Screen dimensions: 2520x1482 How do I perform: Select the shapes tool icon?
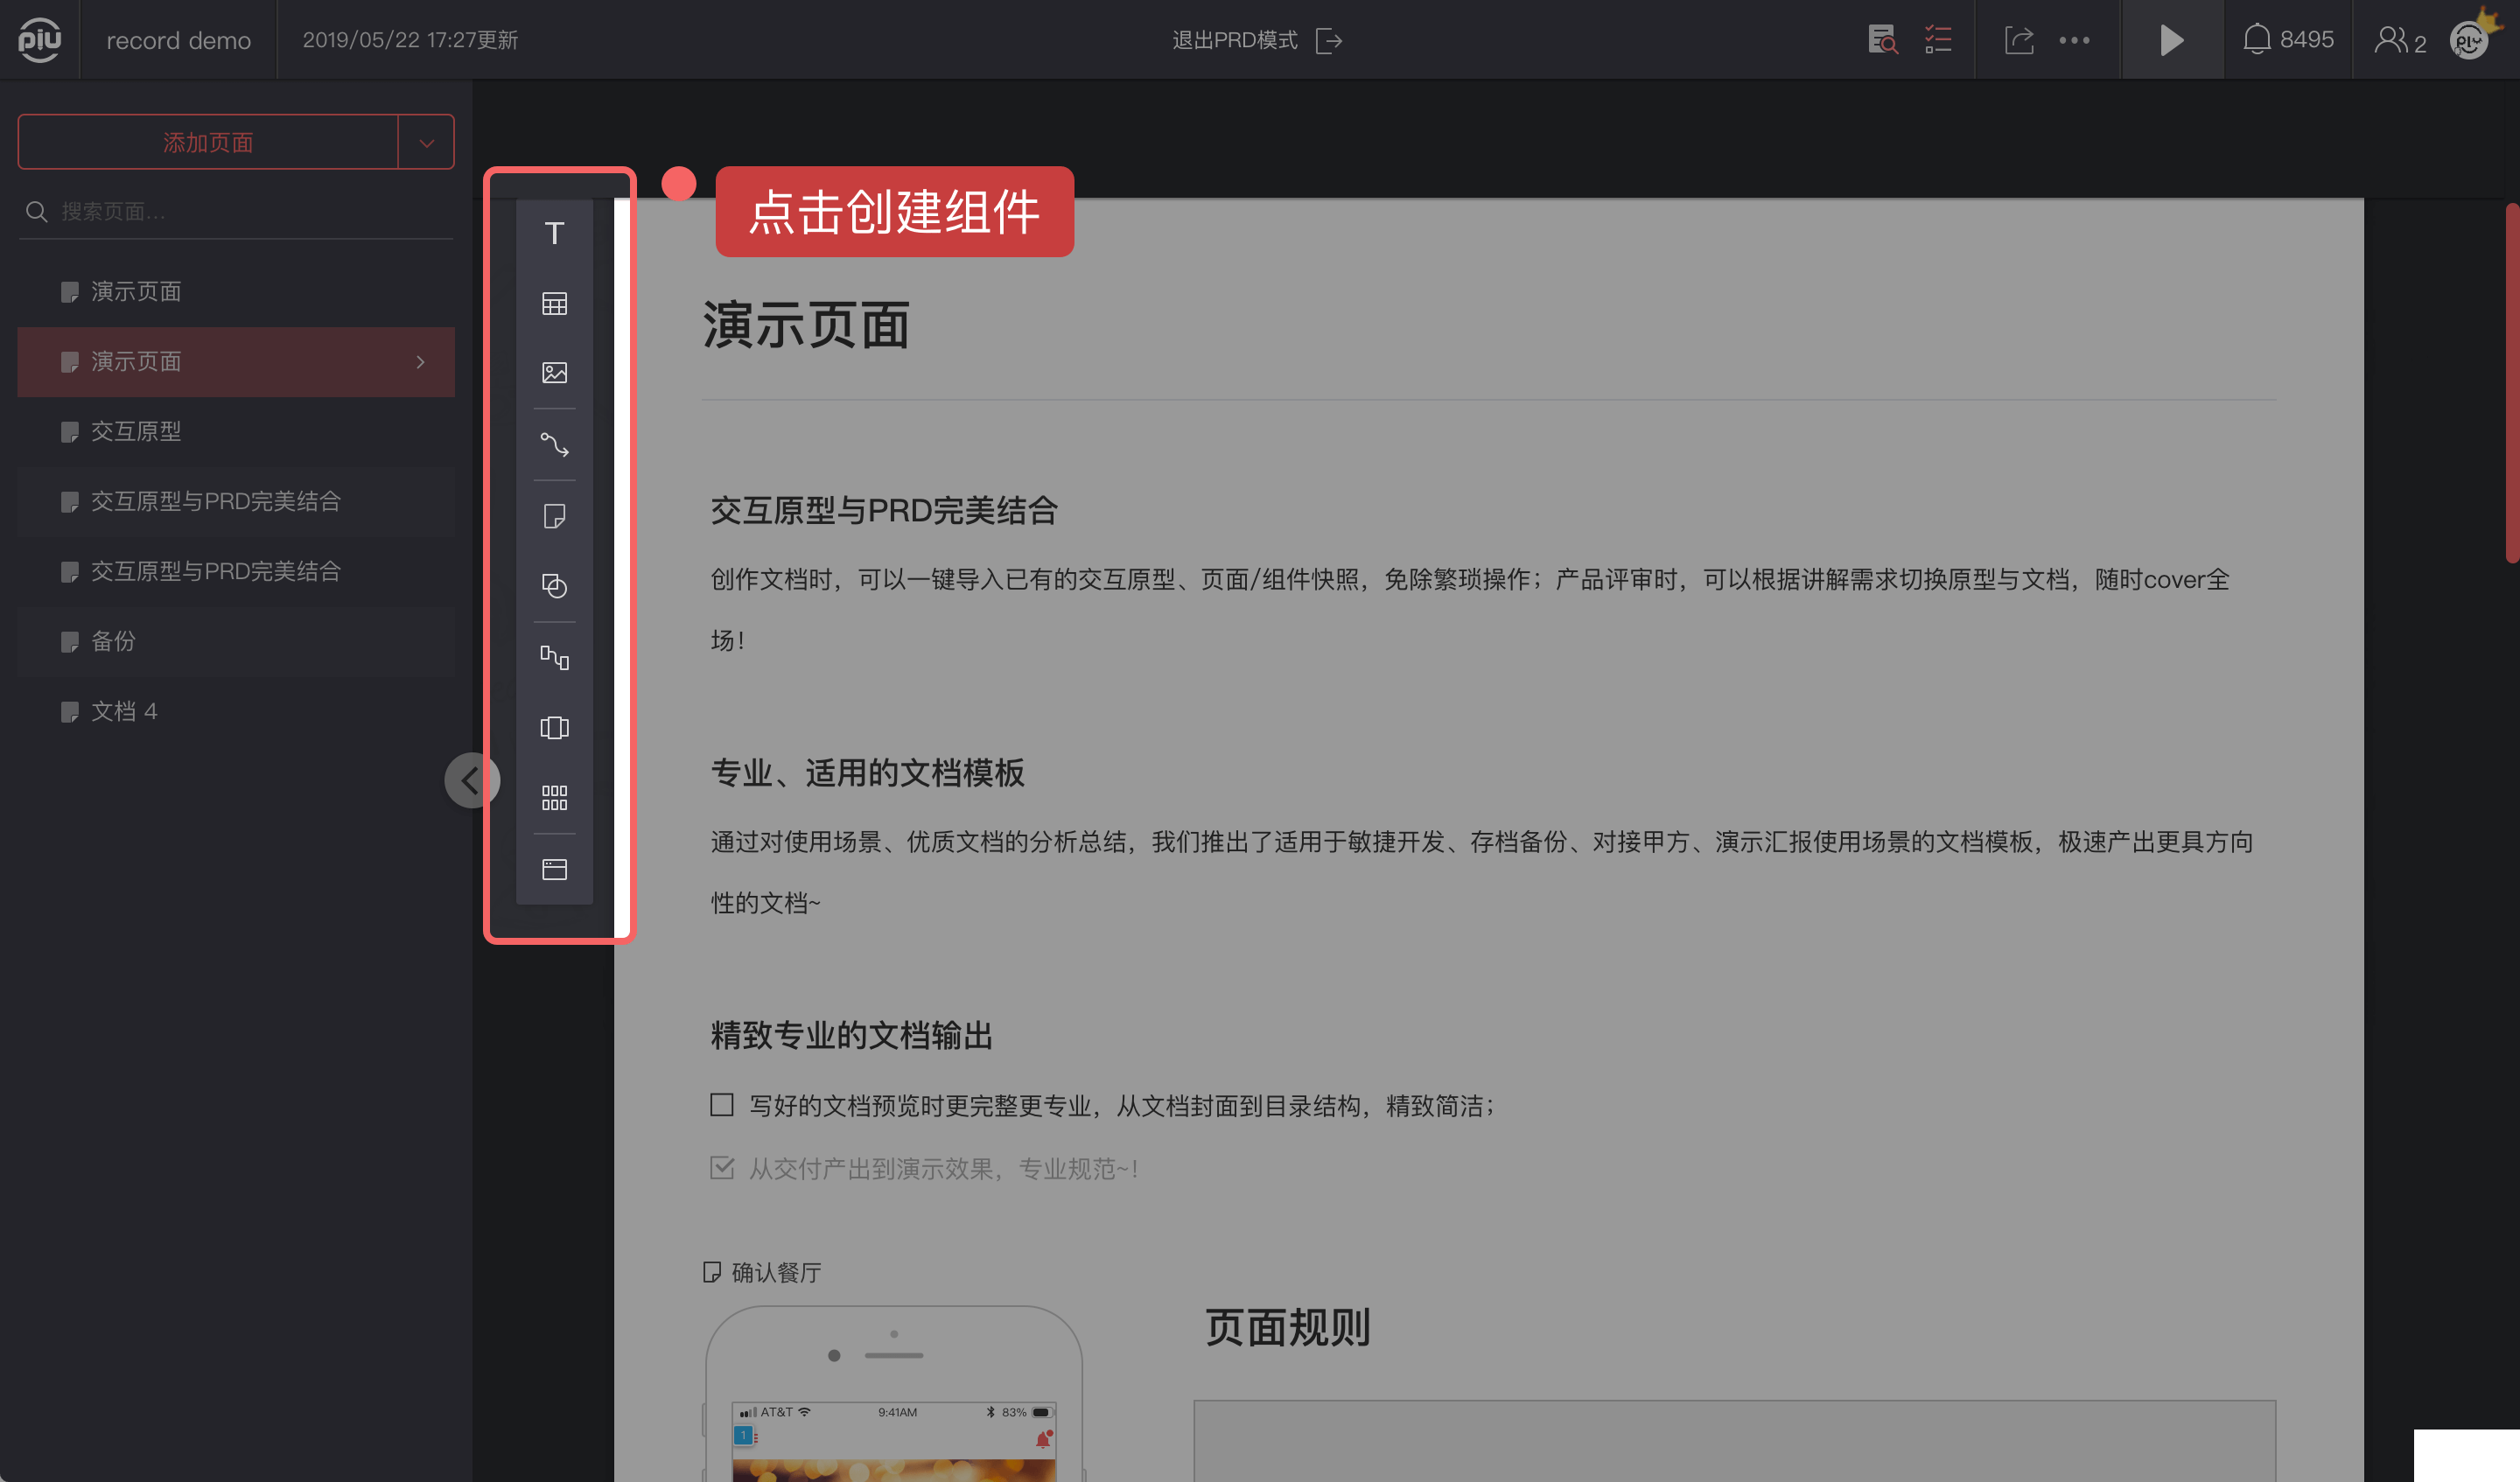coord(554,586)
